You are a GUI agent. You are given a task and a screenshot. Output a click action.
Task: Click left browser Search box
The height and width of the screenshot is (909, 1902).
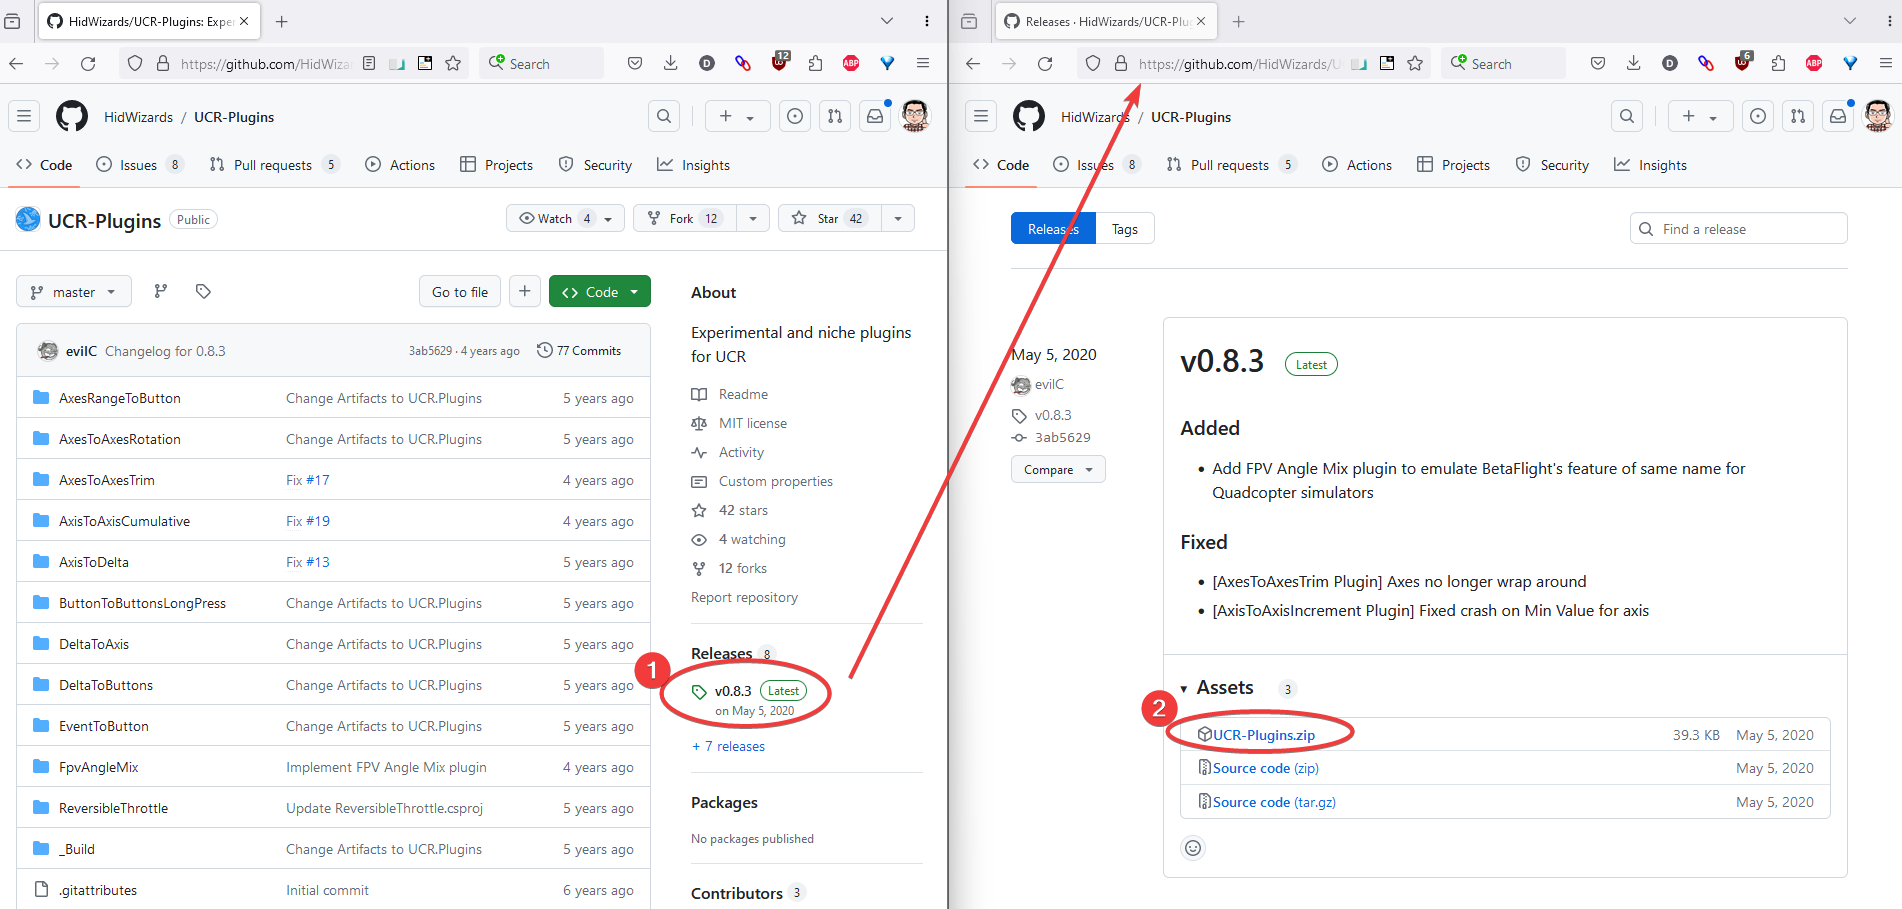[x=541, y=63]
